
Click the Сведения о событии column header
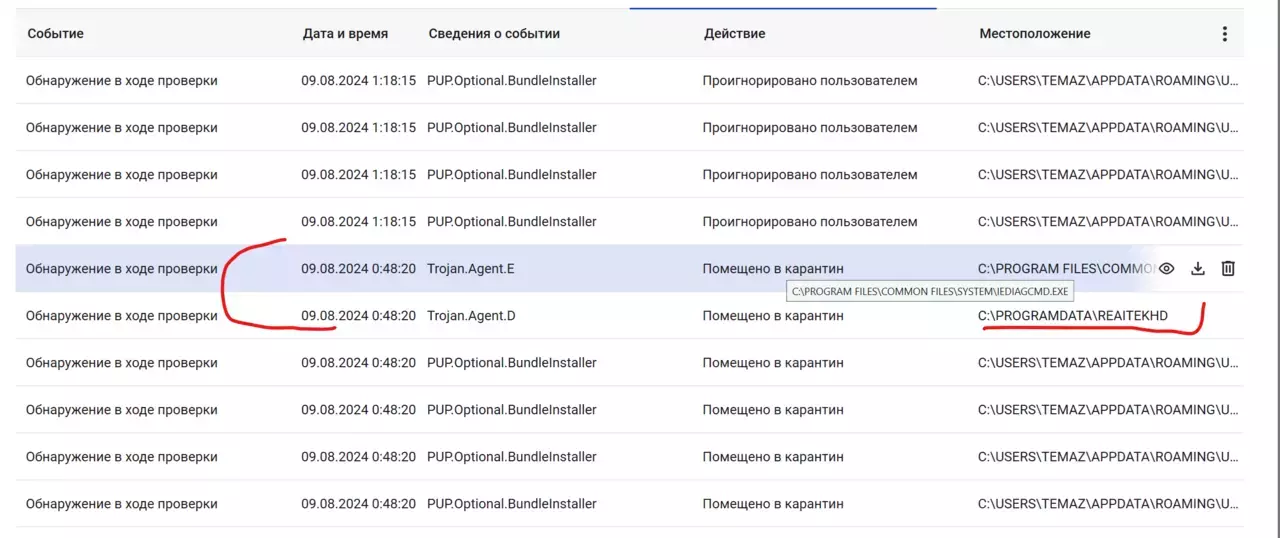click(494, 34)
